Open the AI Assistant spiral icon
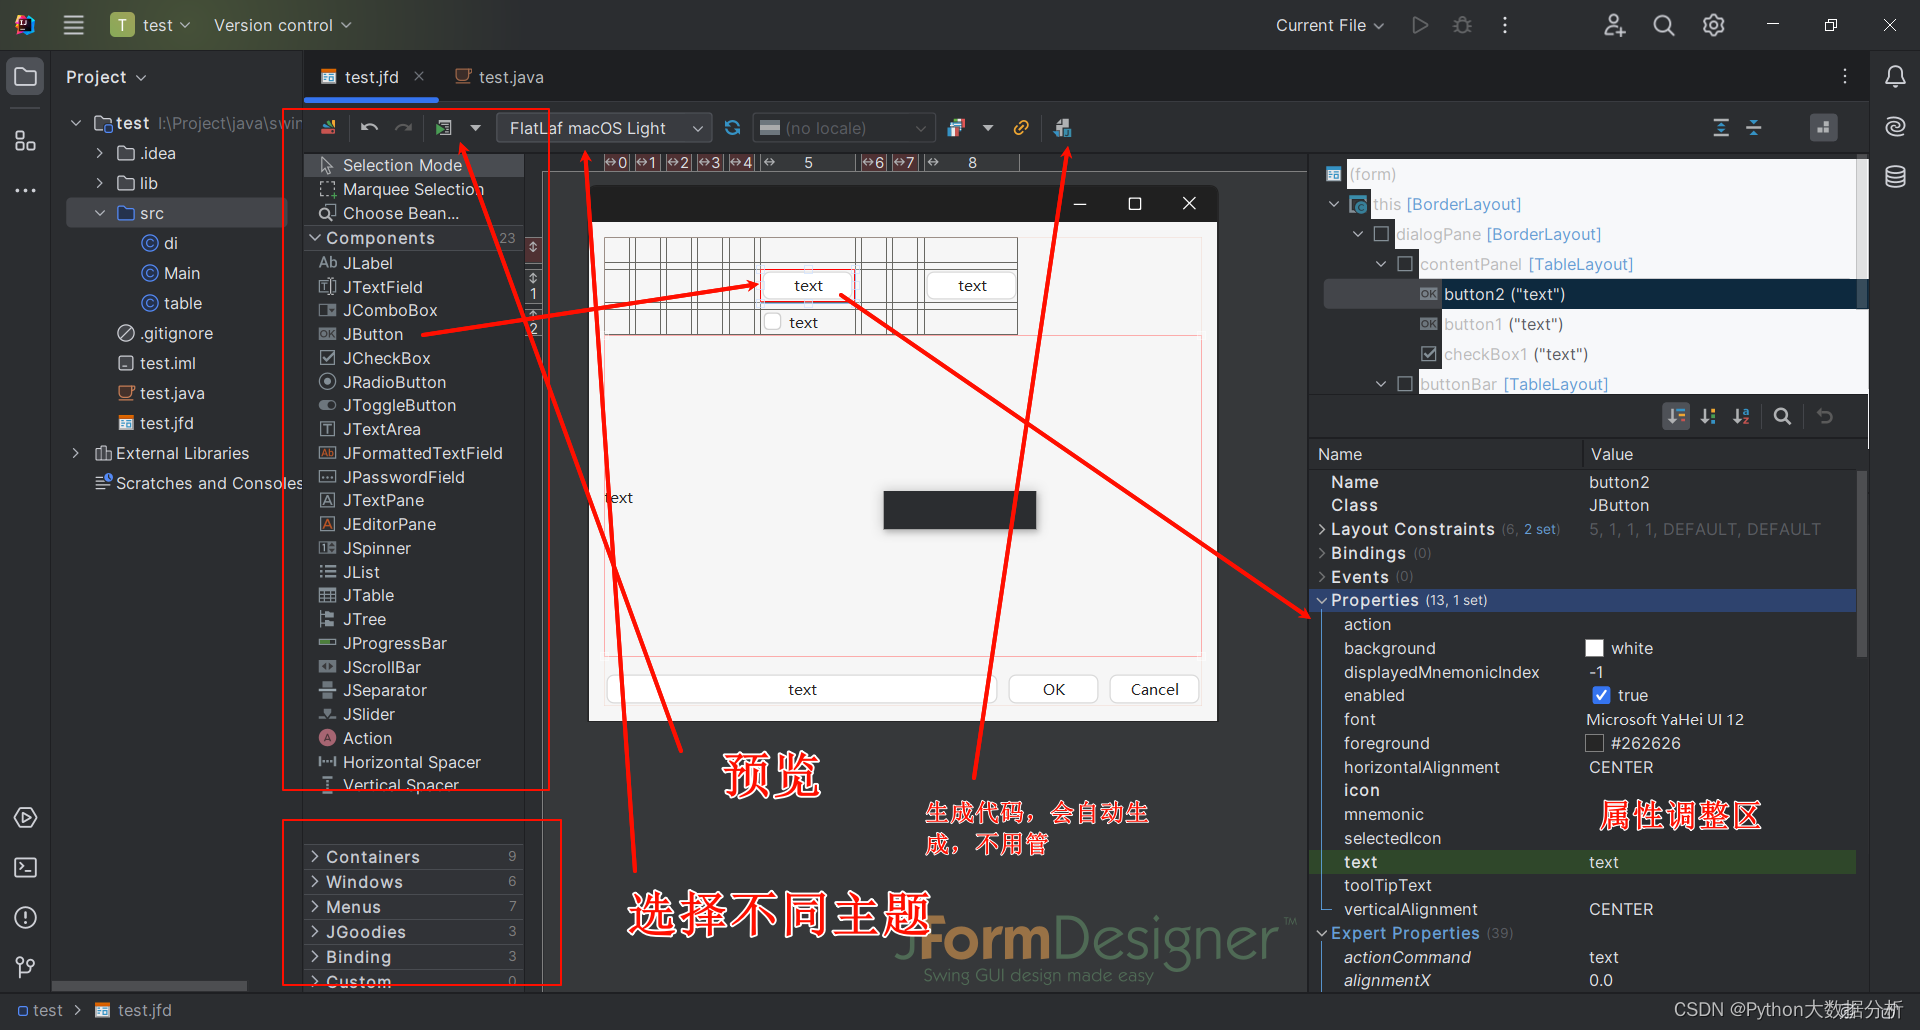Image resolution: width=1920 pixels, height=1030 pixels. click(x=1895, y=127)
